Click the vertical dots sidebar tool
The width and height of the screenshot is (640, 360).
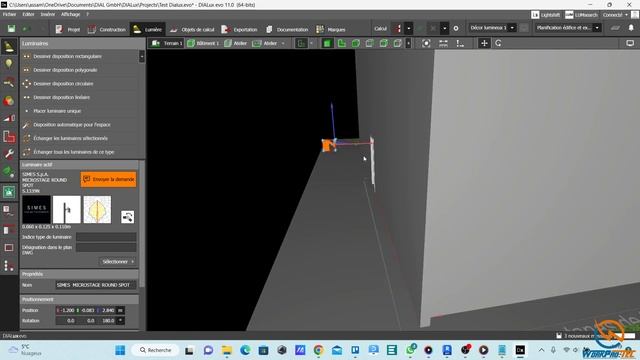(x=9, y=266)
